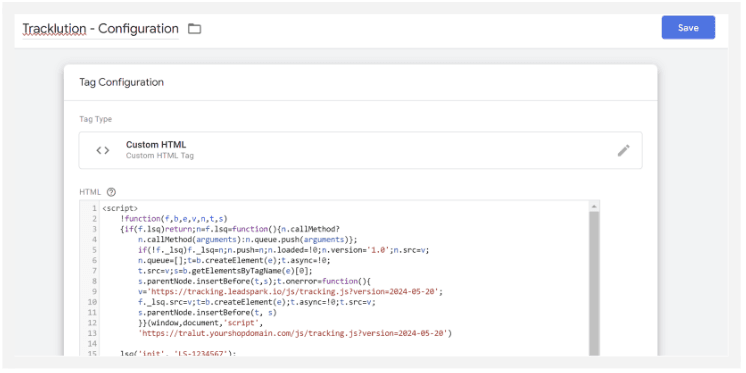Click the empty line 14 in editor
The height and width of the screenshot is (373, 746).
(344, 344)
